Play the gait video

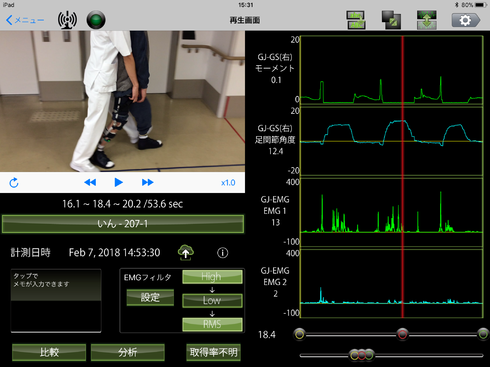click(x=118, y=182)
